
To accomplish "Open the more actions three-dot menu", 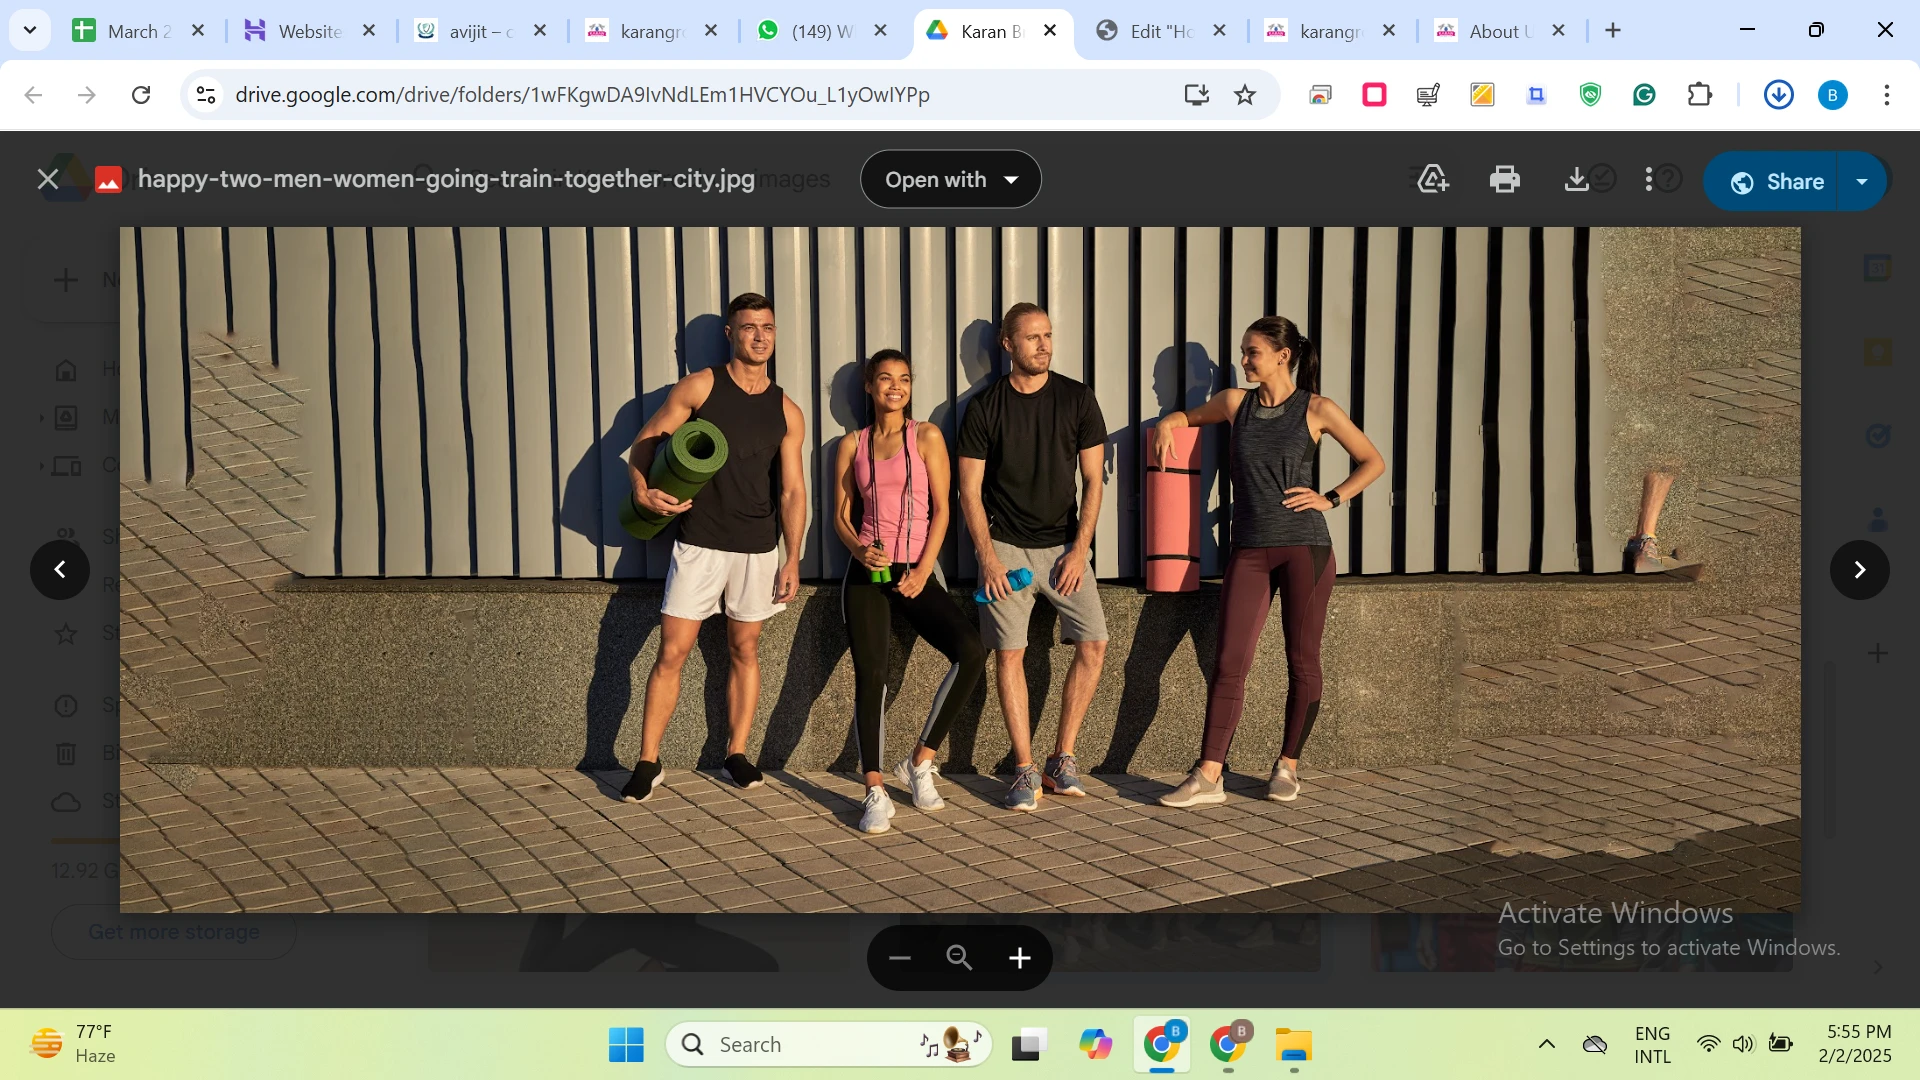I will pos(1648,180).
